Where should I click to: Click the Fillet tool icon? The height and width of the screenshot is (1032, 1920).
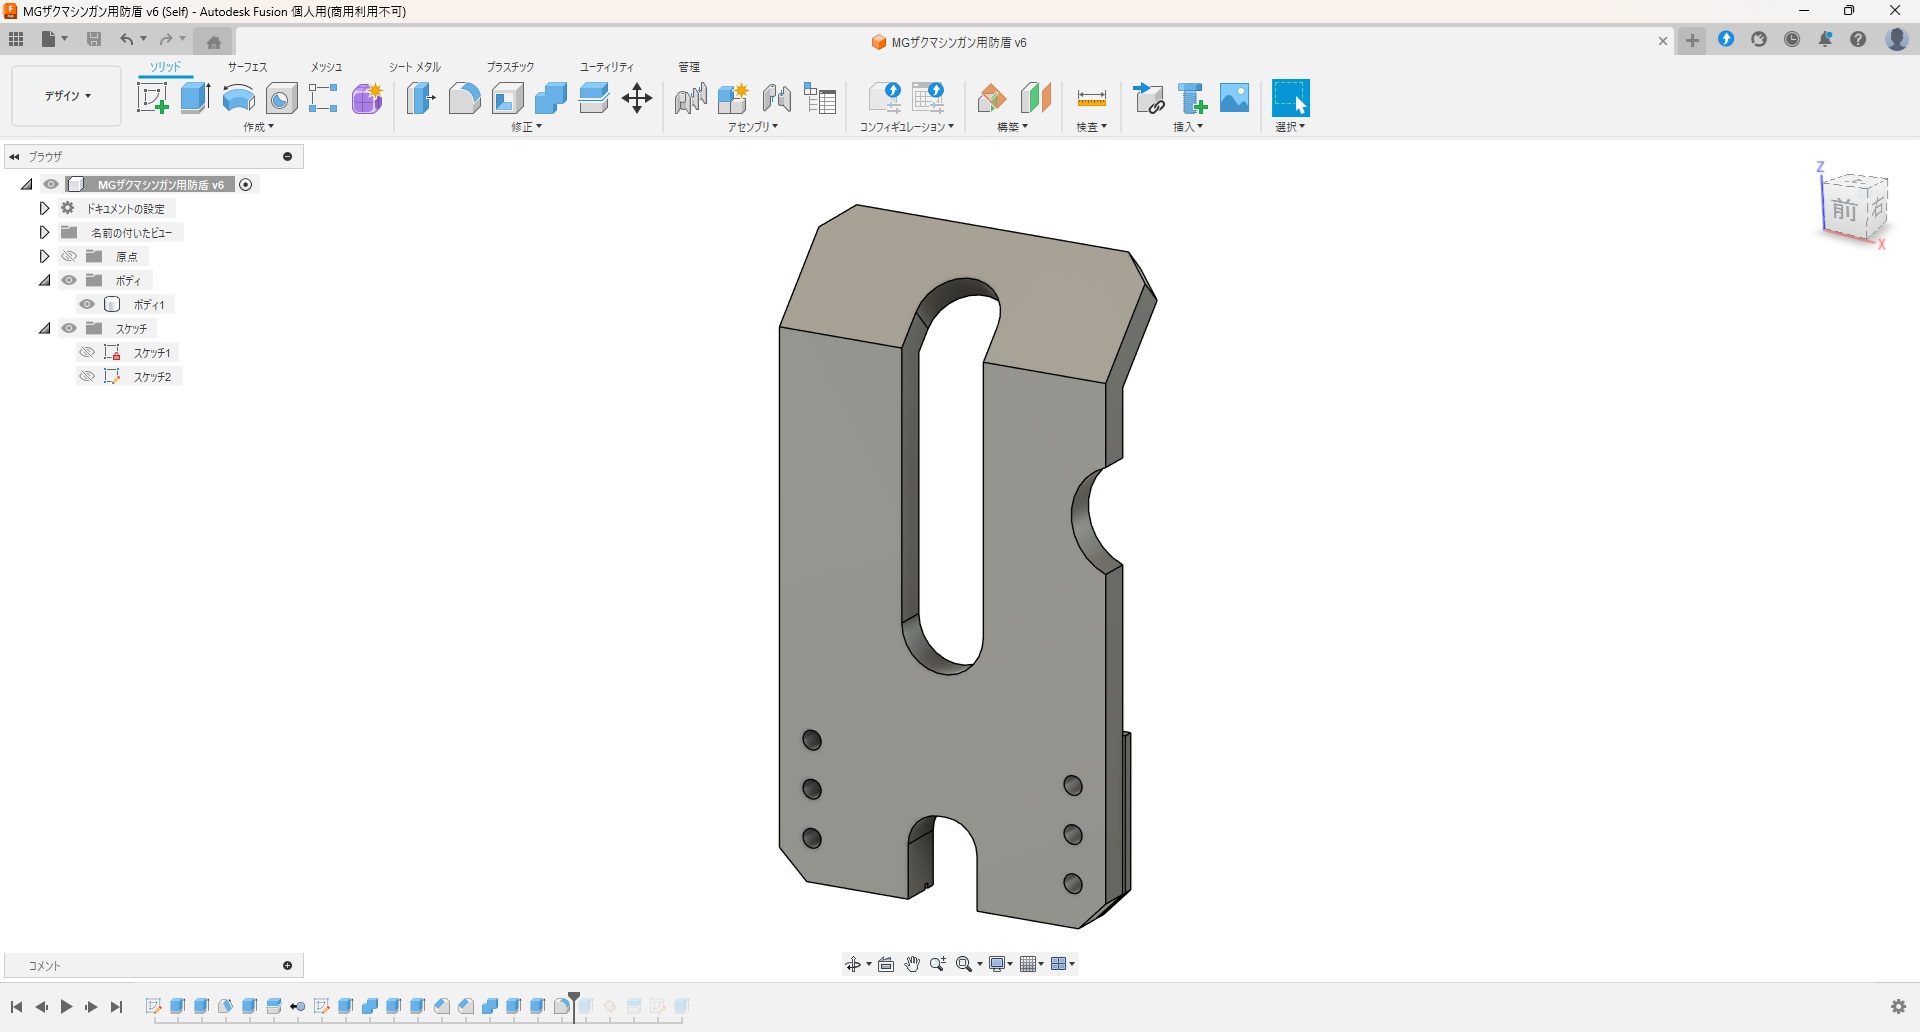click(x=464, y=98)
